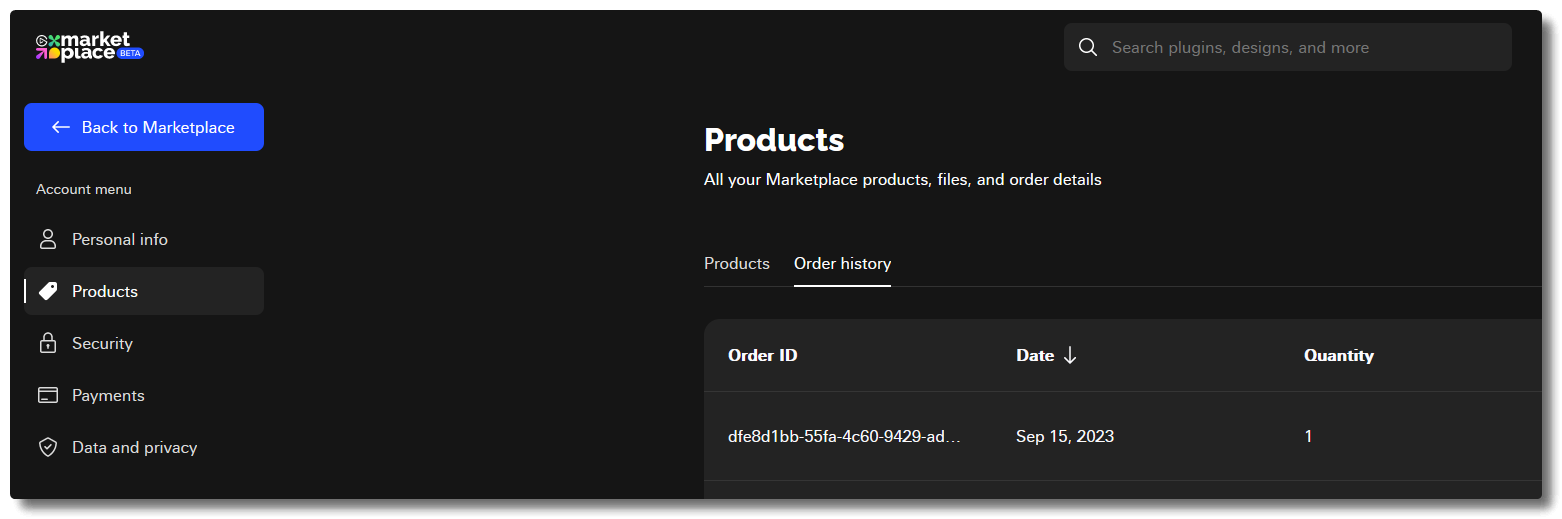Click the Personal info person icon
The width and height of the screenshot is (1562, 519).
point(48,239)
